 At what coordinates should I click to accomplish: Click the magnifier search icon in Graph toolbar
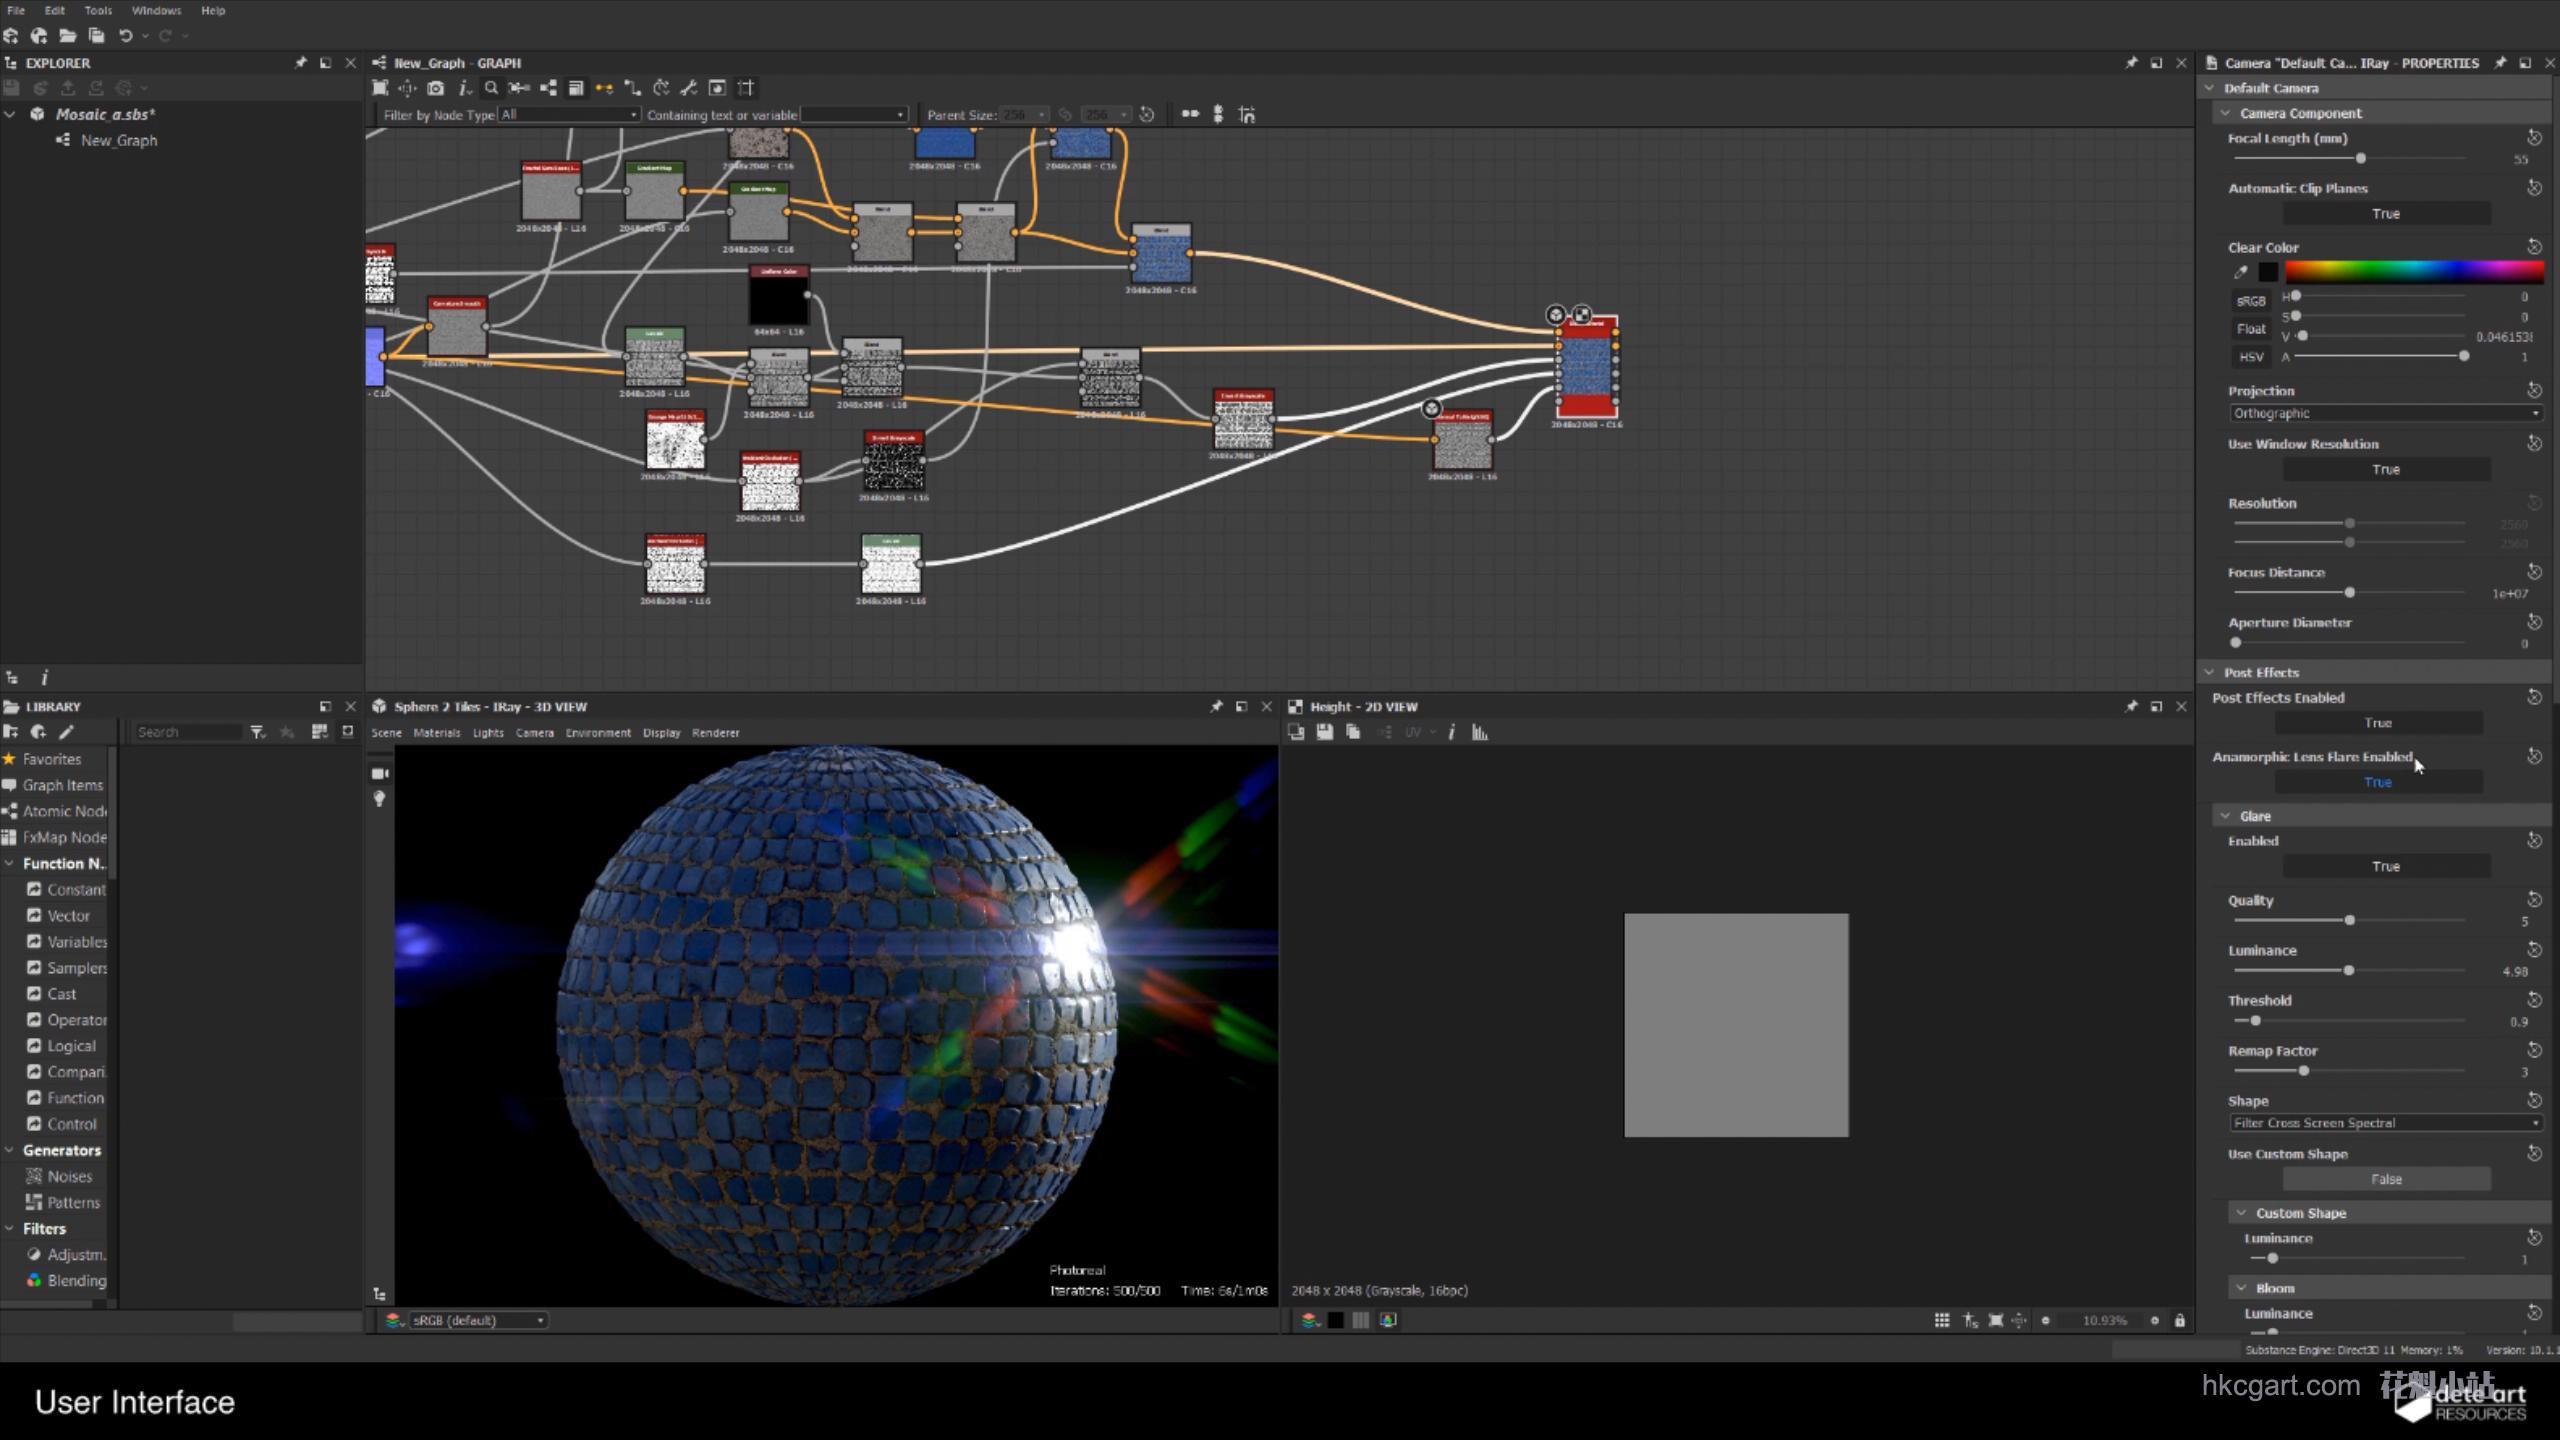[x=491, y=88]
